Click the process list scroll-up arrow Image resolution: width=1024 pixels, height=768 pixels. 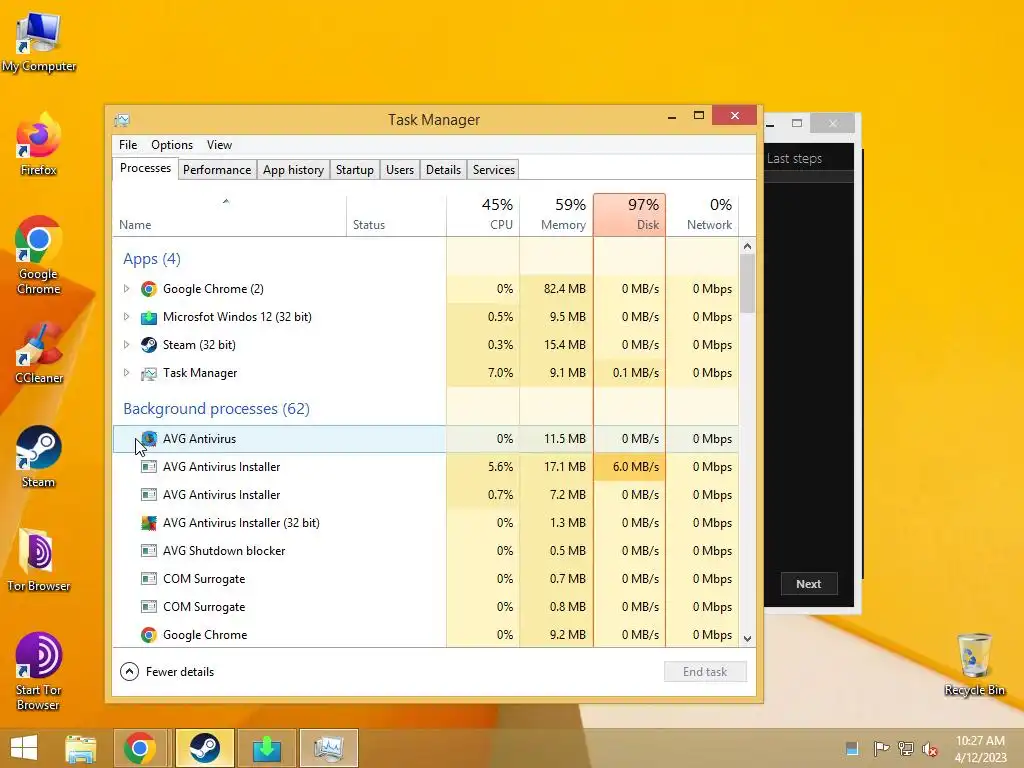(x=748, y=246)
